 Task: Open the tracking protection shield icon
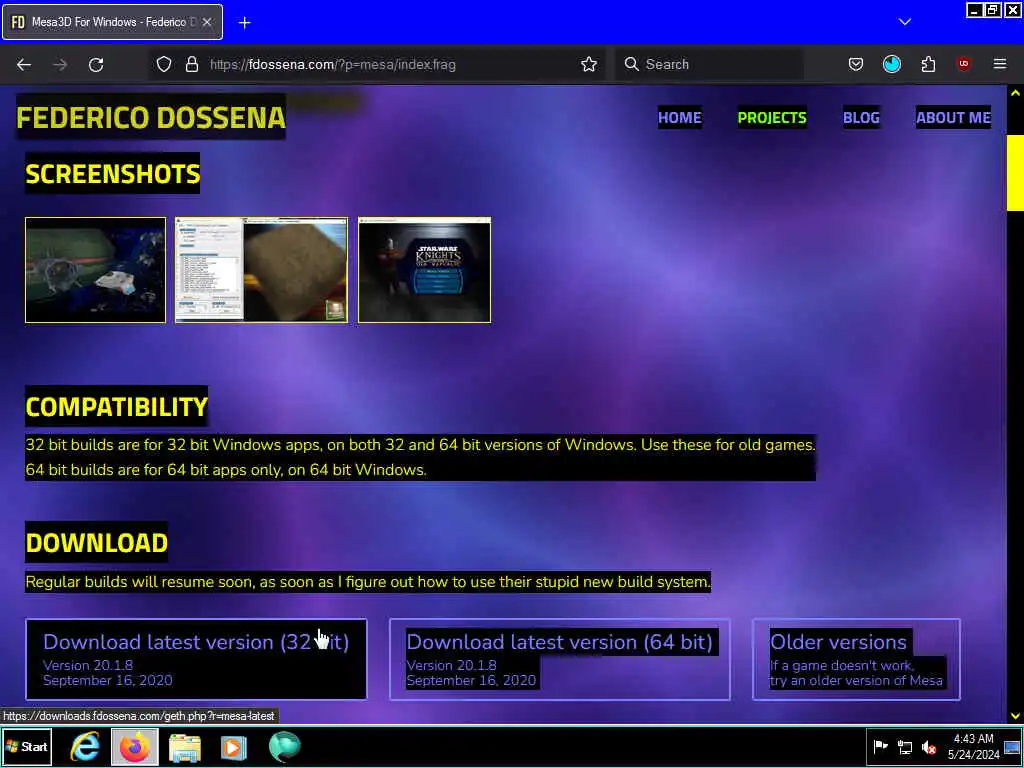(164, 64)
